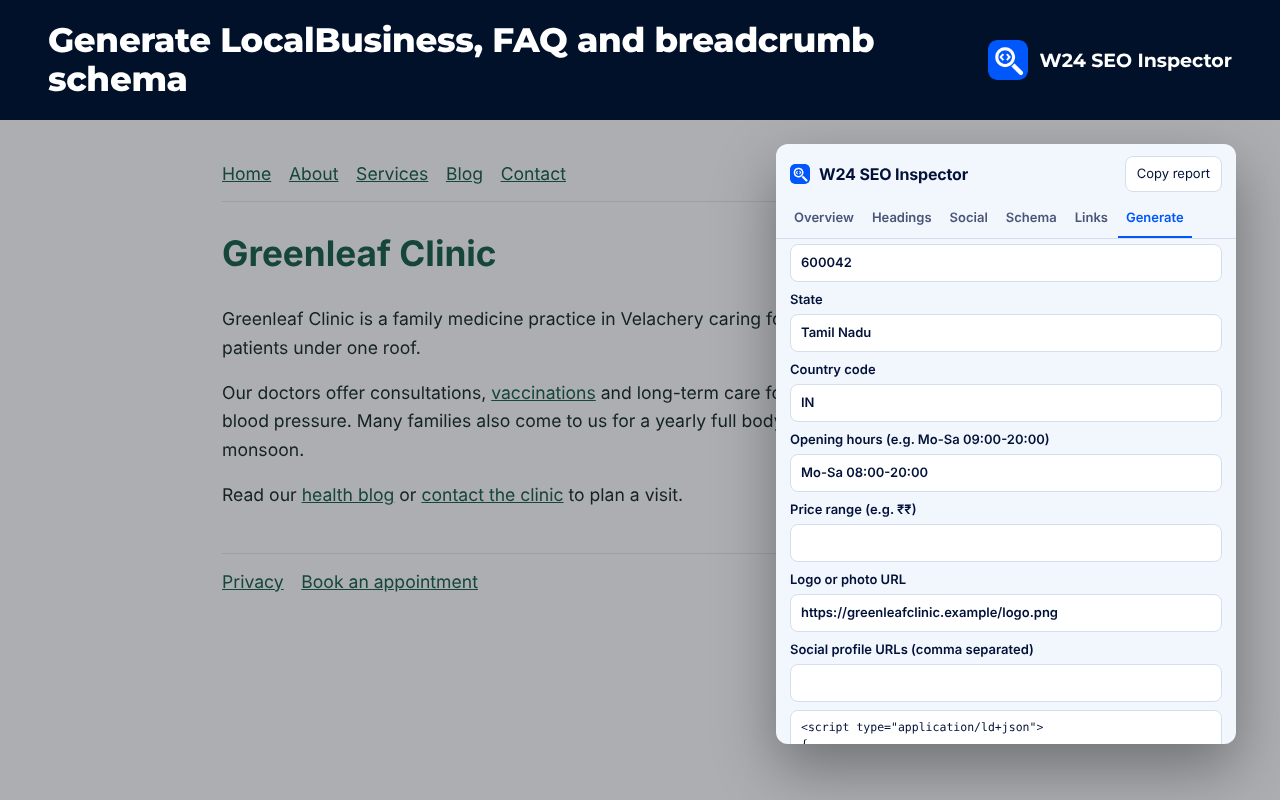Image resolution: width=1280 pixels, height=800 pixels.
Task: Click the postal code field containing 600042
Action: (1006, 263)
